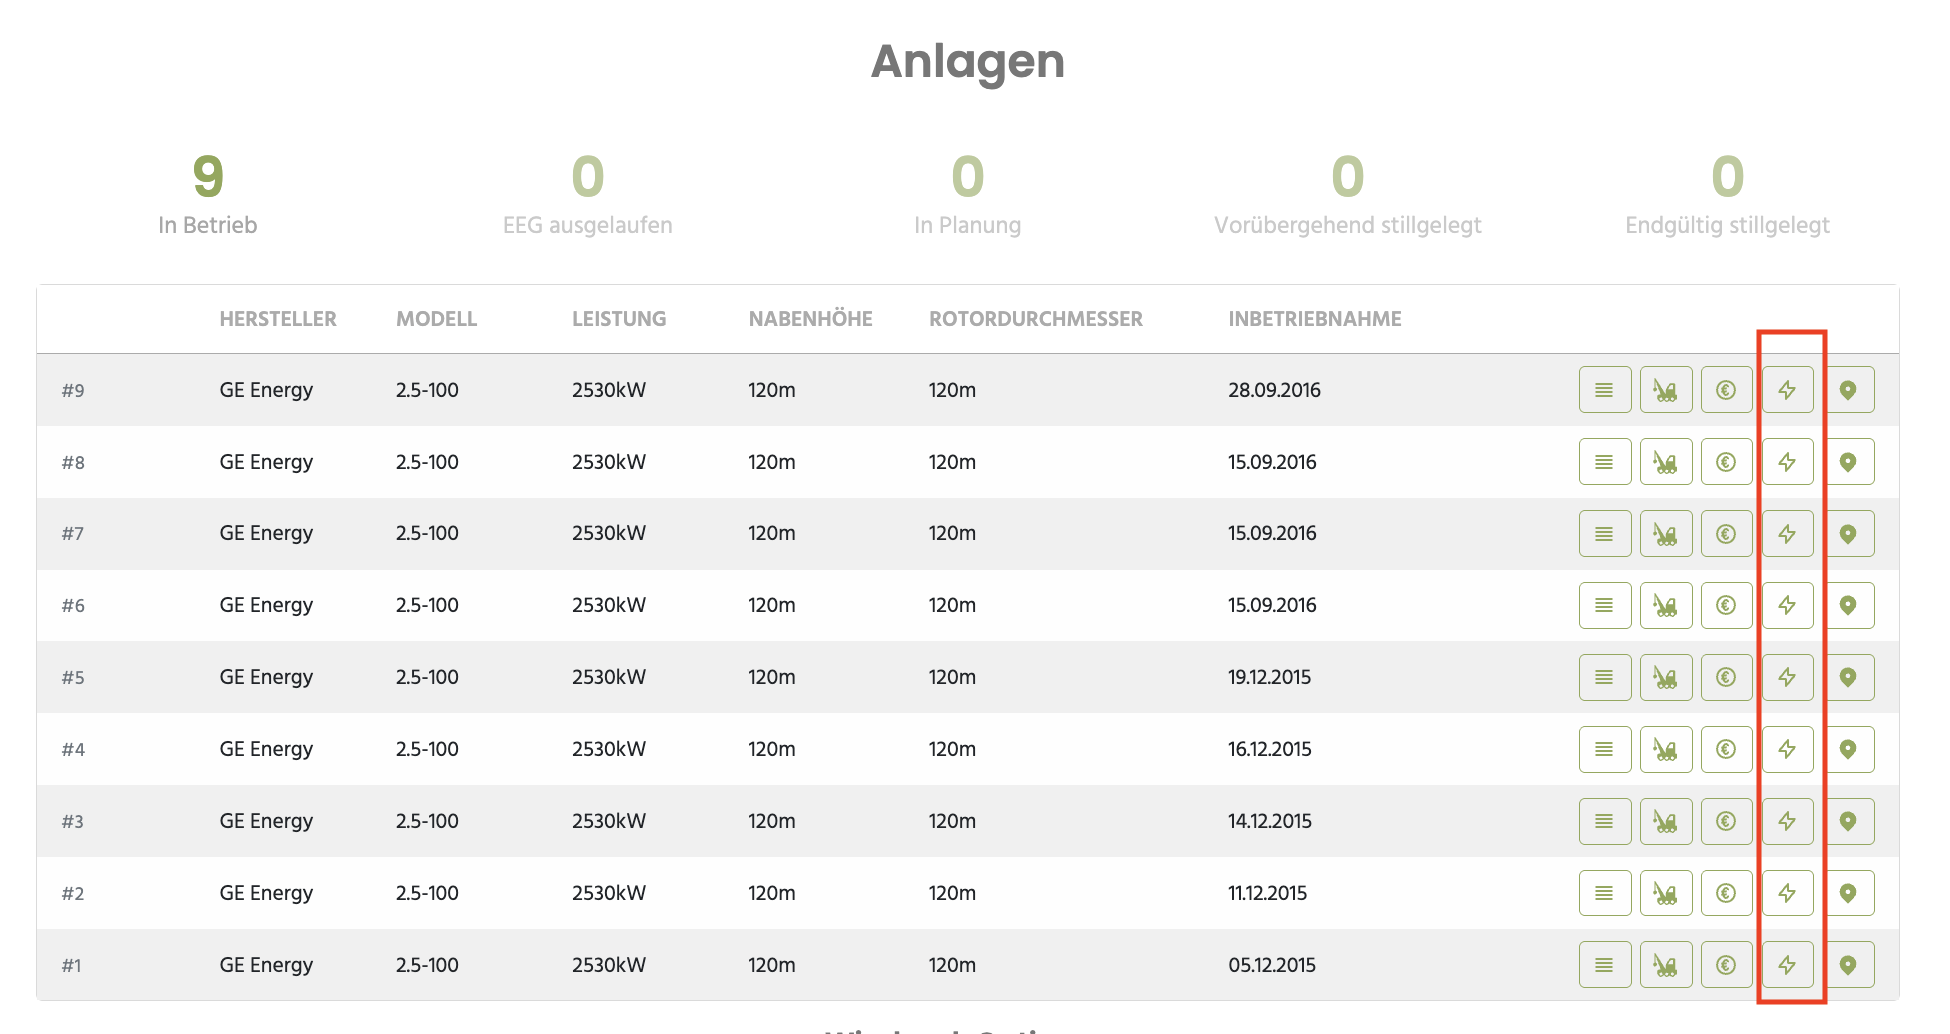Open the list details icon in row #9

[x=1605, y=390]
